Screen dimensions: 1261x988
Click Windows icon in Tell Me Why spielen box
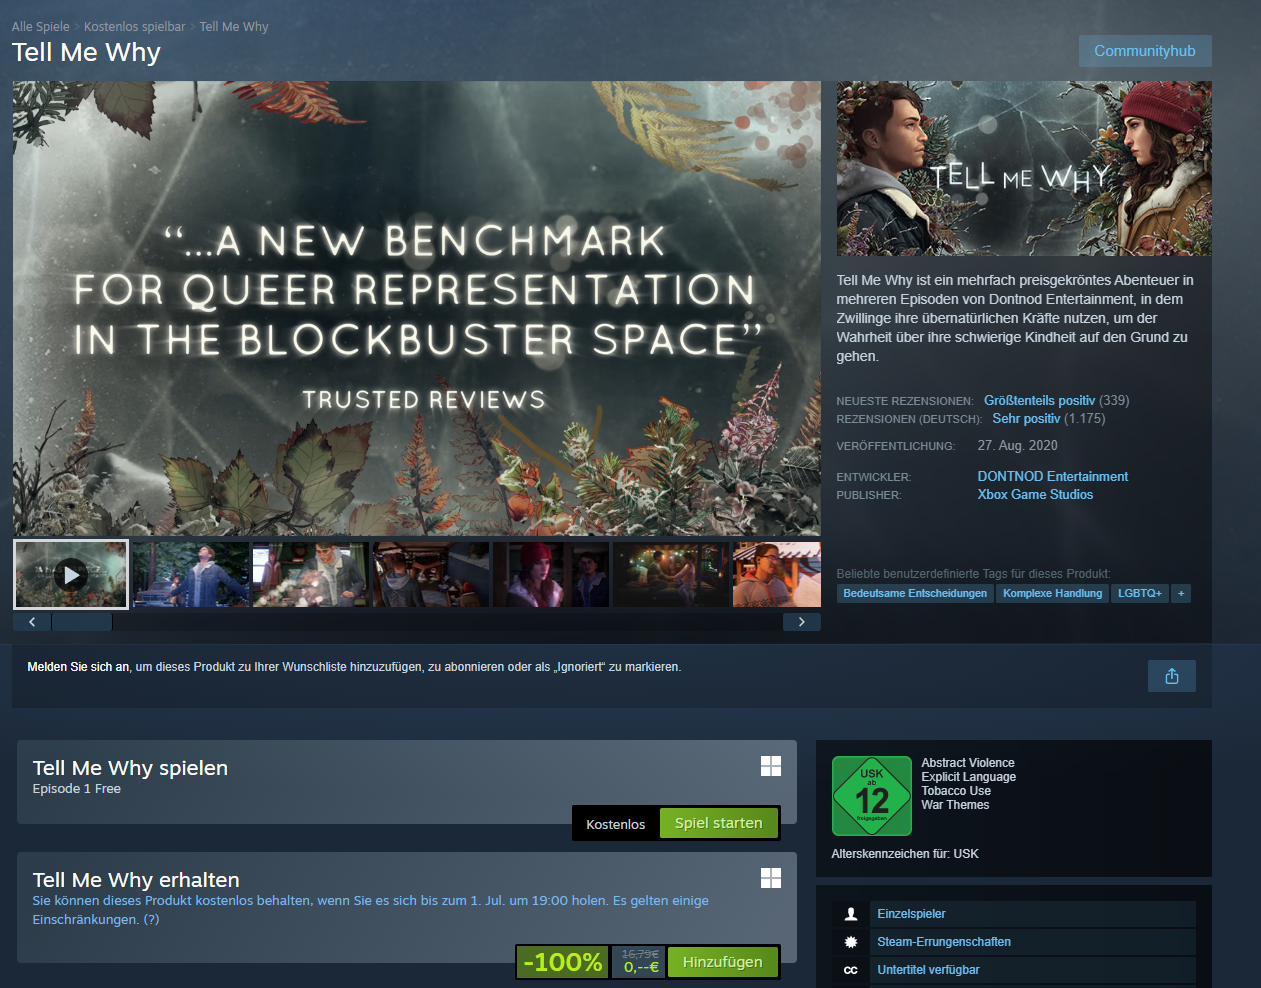(x=771, y=766)
